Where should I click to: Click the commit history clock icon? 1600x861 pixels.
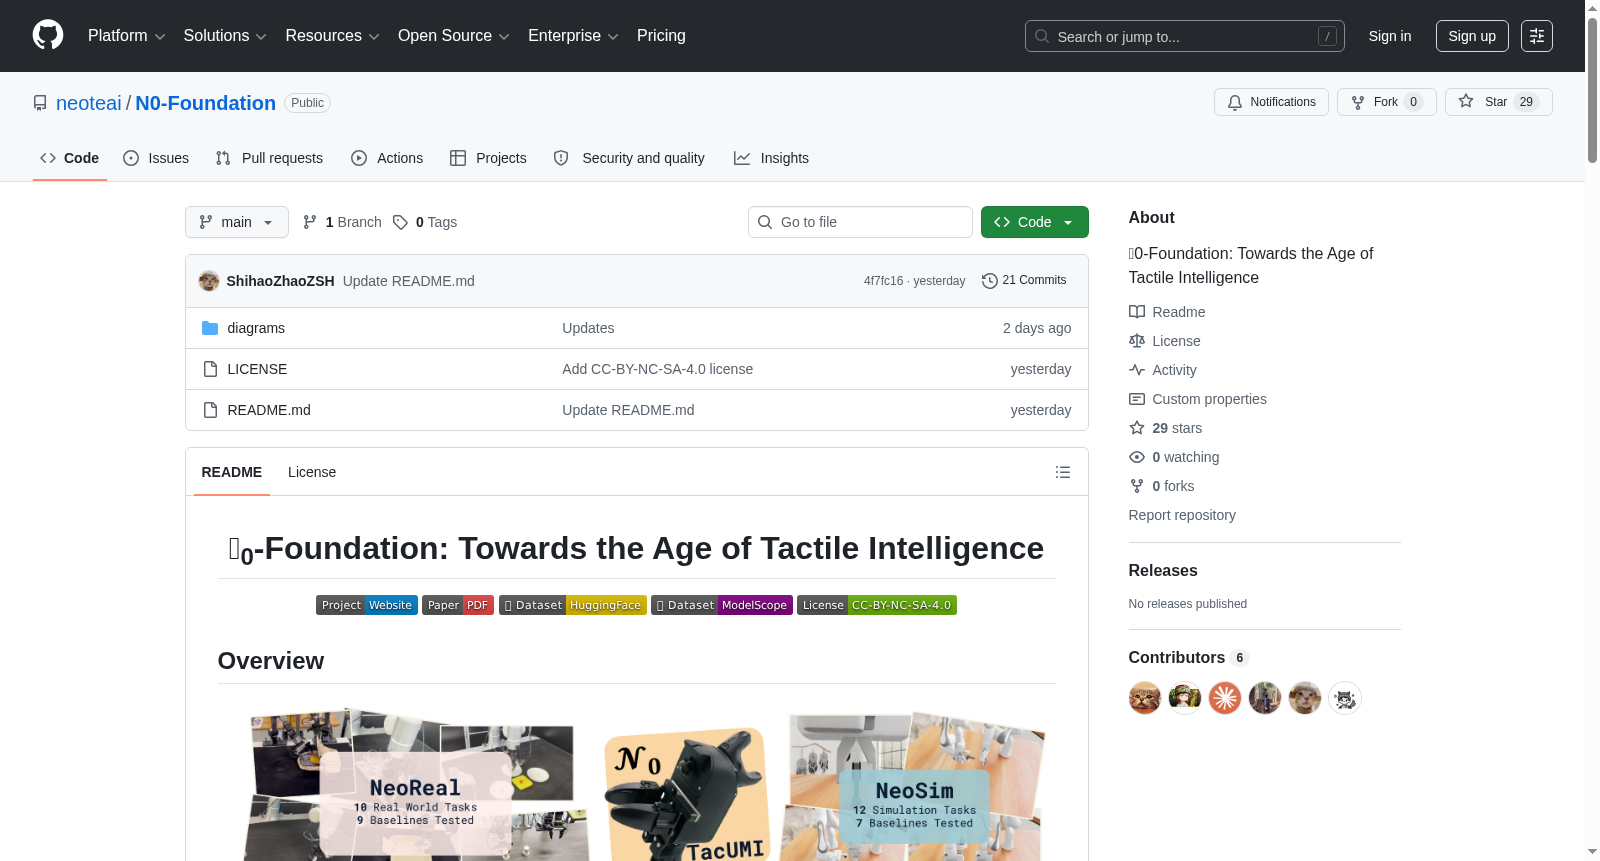[x=990, y=281]
